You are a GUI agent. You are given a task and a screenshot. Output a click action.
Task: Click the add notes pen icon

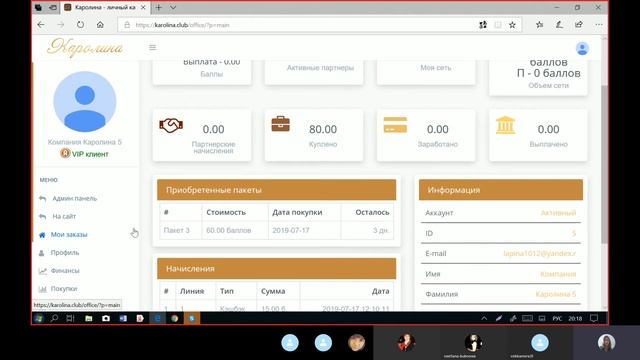pos(559,25)
